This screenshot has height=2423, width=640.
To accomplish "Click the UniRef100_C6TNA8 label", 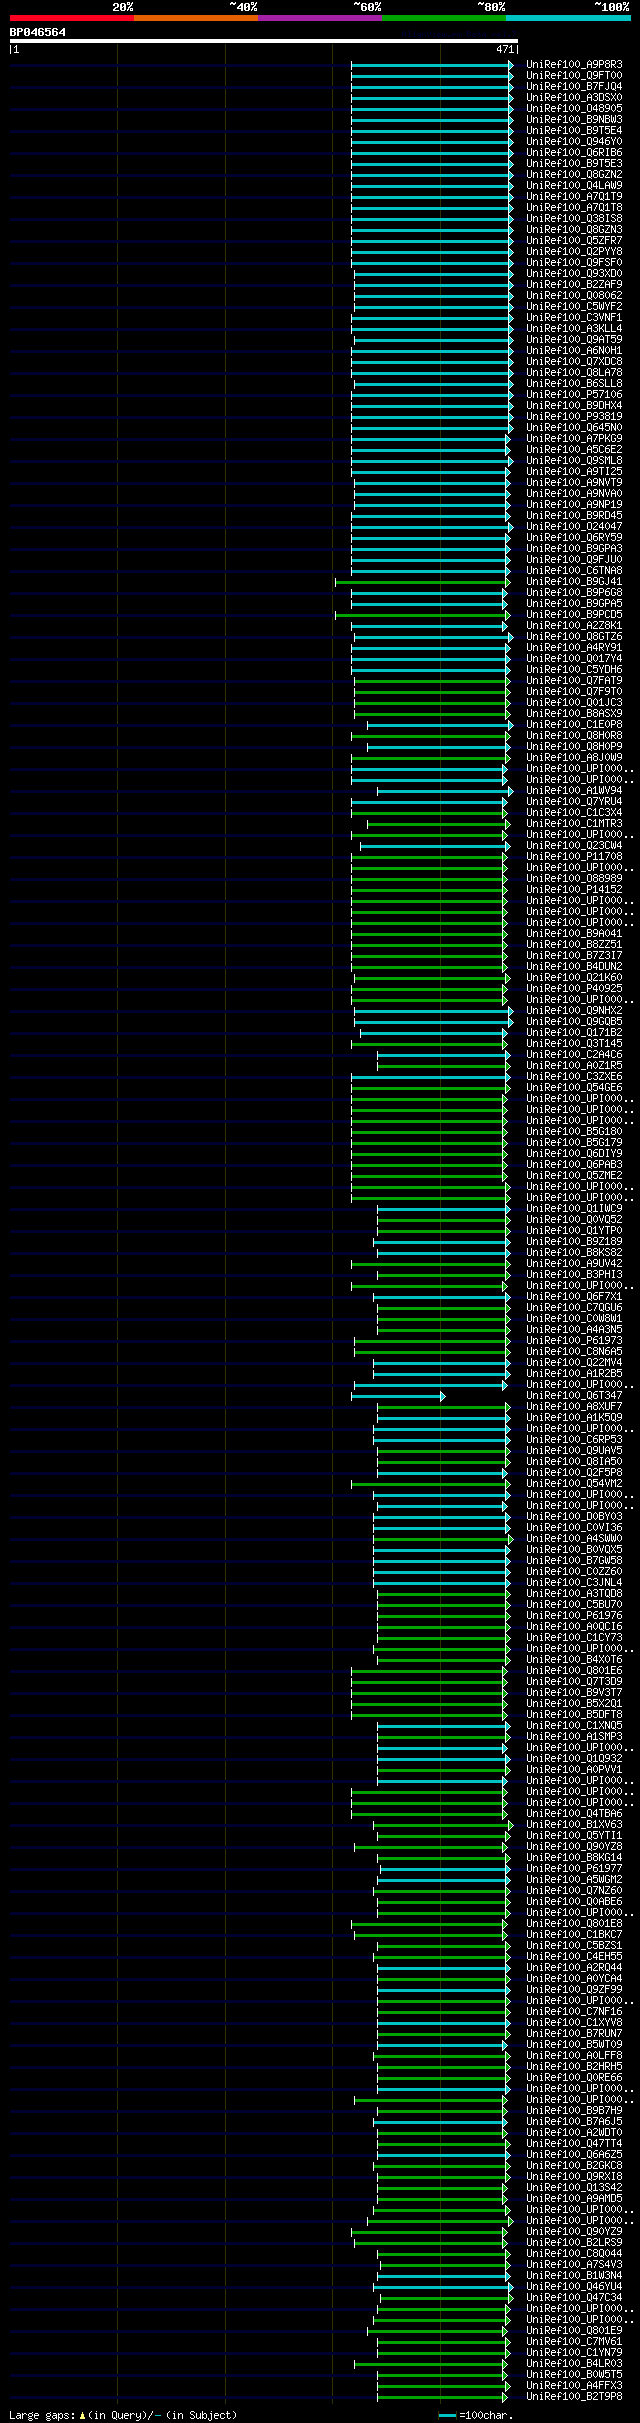I will click(574, 571).
